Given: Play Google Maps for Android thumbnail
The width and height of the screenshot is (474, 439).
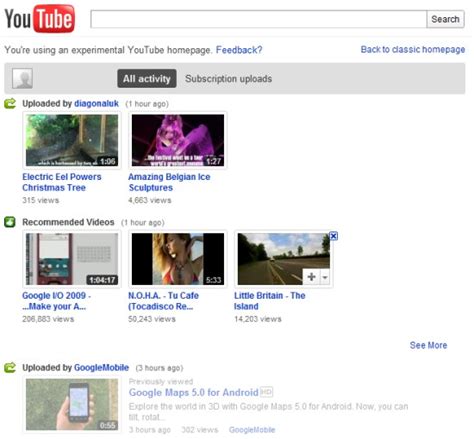Looking at the screenshot, I should 72,404.
